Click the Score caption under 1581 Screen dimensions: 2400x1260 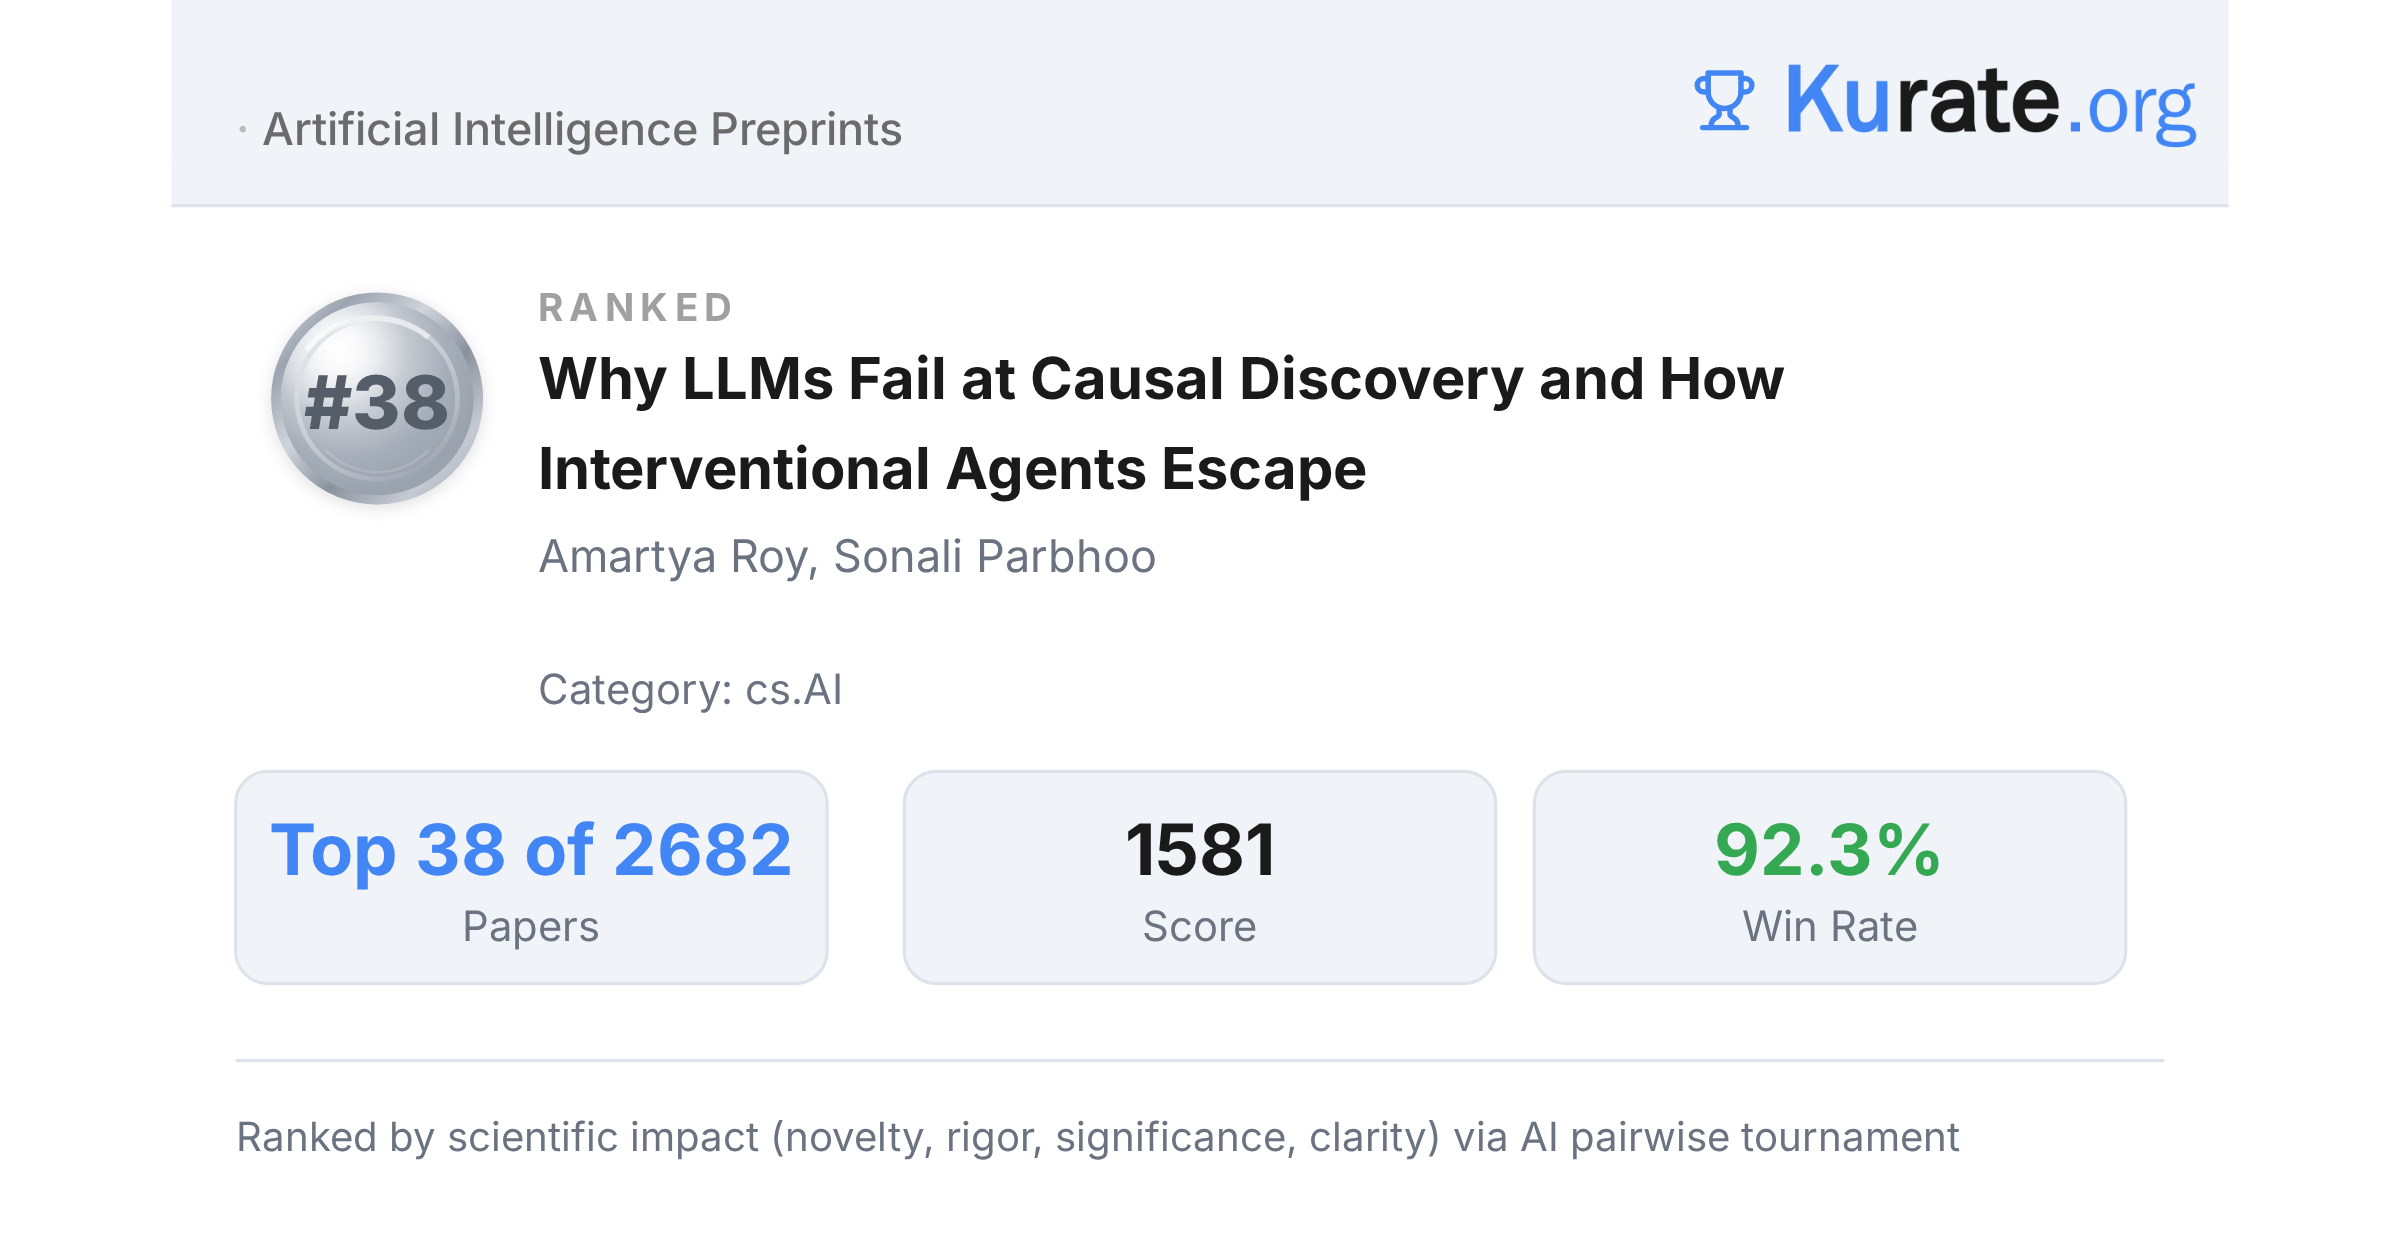coord(1199,926)
